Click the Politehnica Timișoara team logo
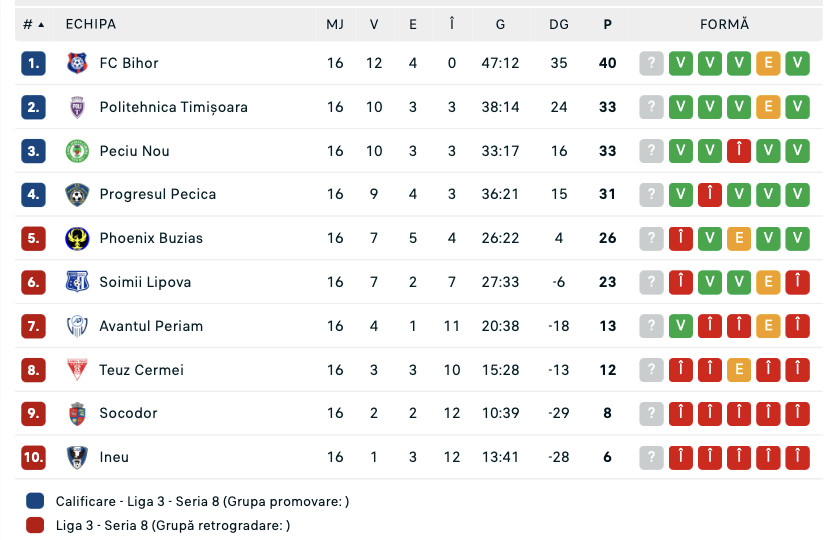 click(x=77, y=107)
